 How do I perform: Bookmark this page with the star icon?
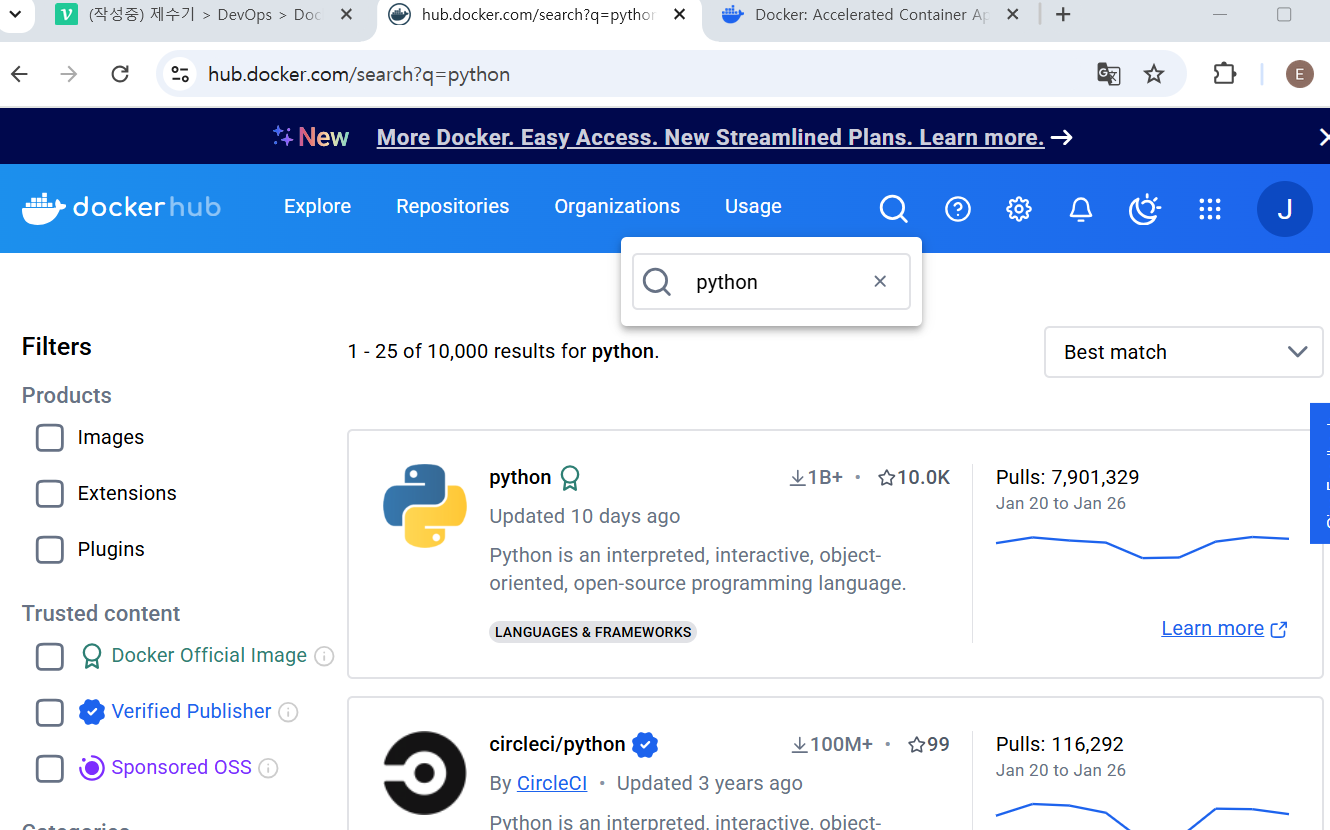[1154, 74]
